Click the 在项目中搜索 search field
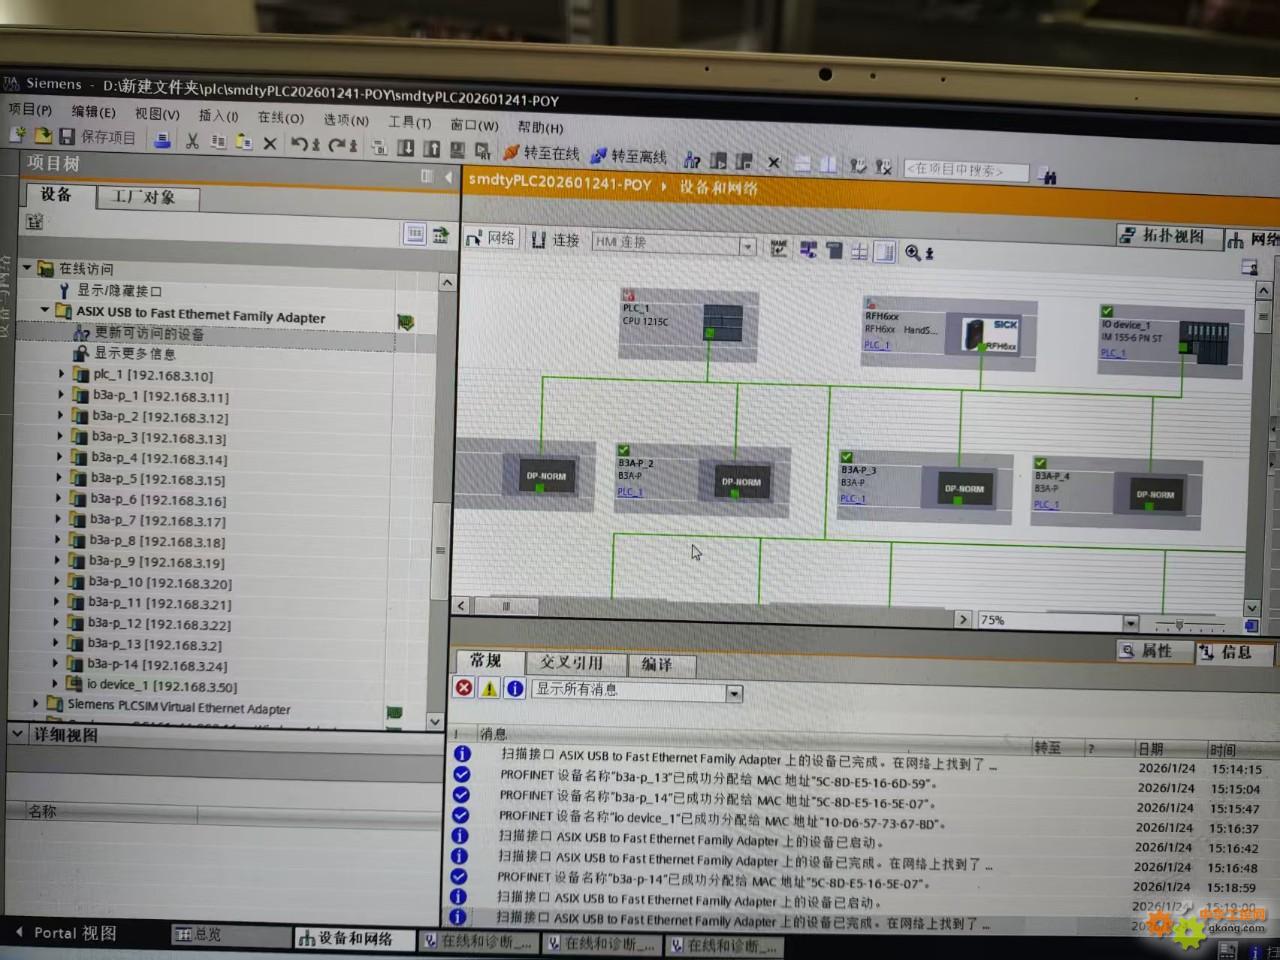 point(964,170)
